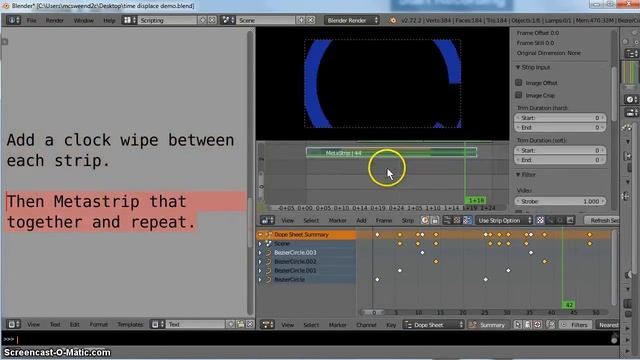This screenshot has height=360, width=640.
Task: Select the BezierCircle channel row
Action: pyautogui.click(x=306, y=280)
